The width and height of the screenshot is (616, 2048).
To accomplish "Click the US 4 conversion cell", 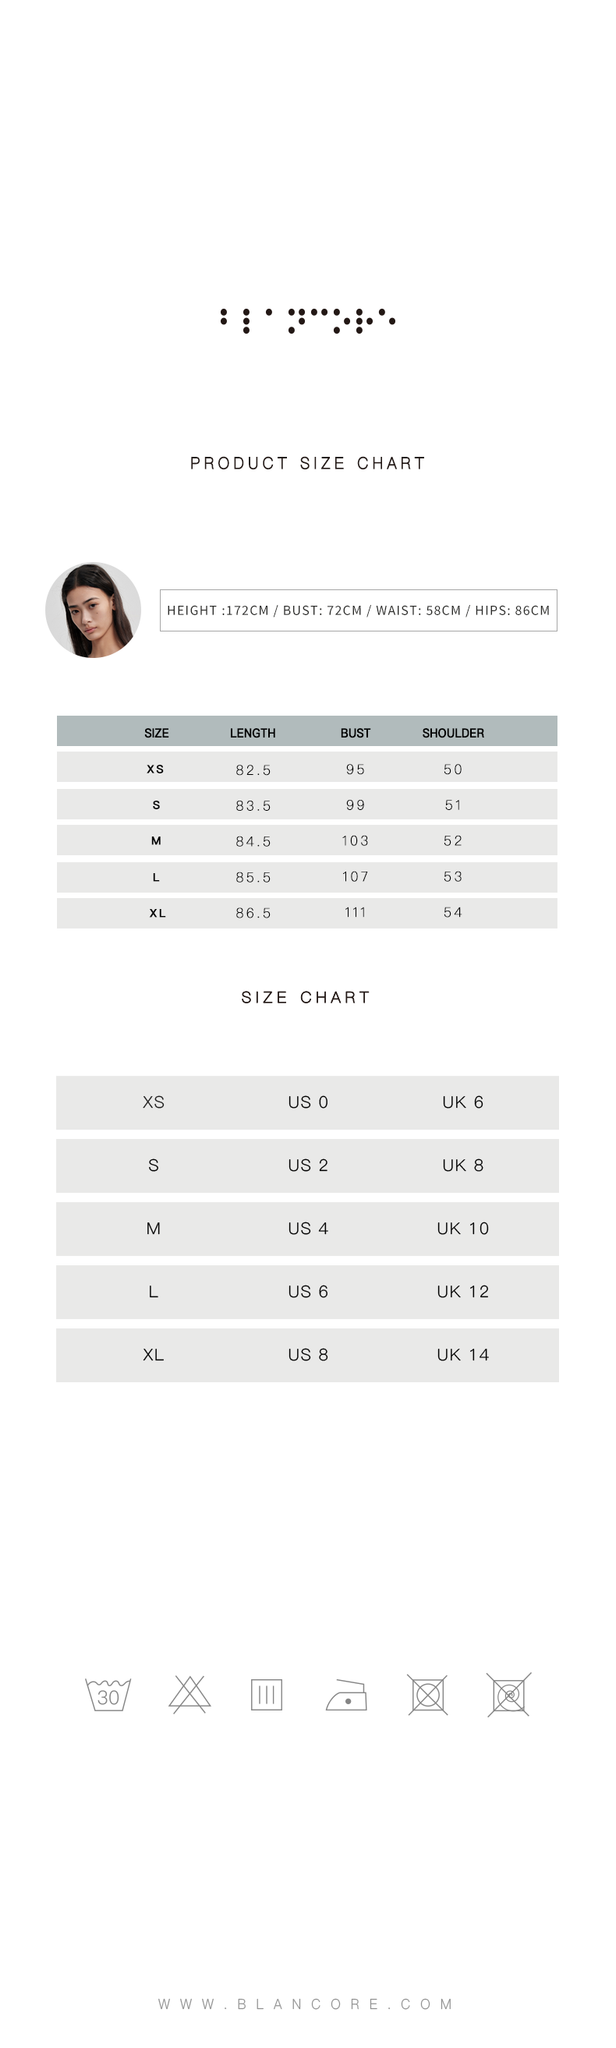I will tap(308, 1228).
